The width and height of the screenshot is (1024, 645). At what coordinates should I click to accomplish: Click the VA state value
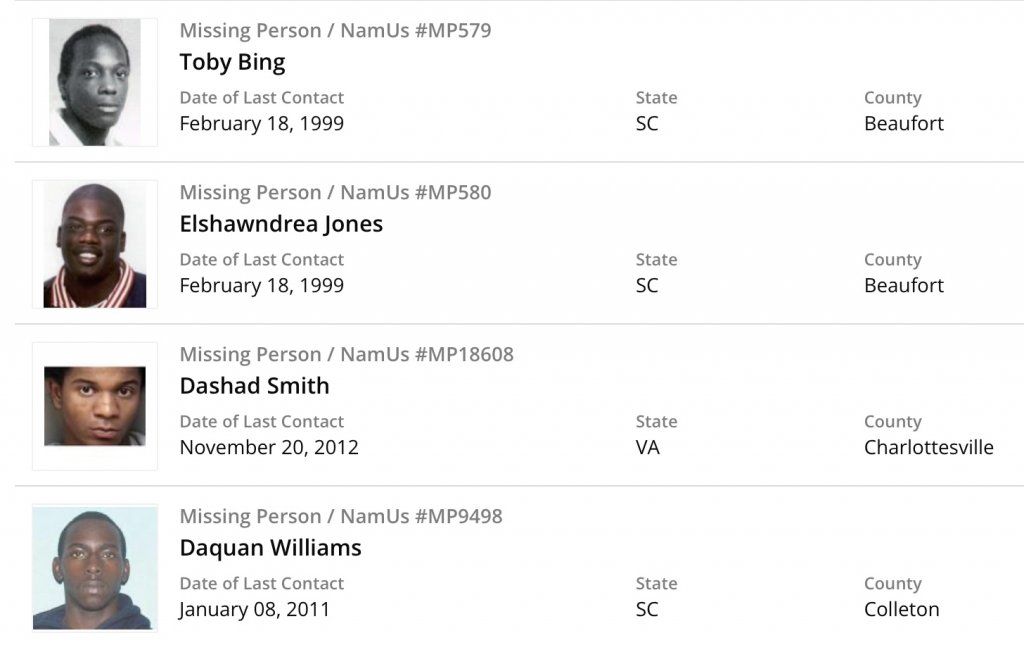pos(647,447)
